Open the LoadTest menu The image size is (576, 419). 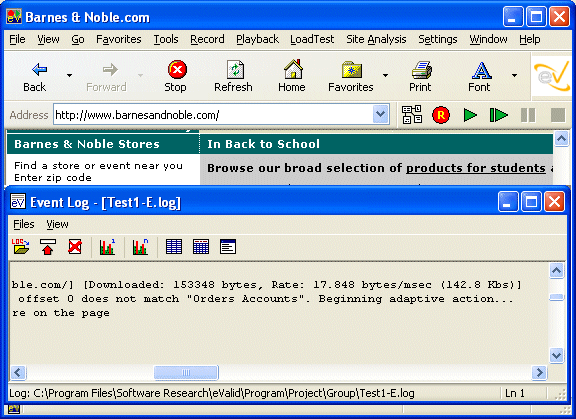pos(312,39)
